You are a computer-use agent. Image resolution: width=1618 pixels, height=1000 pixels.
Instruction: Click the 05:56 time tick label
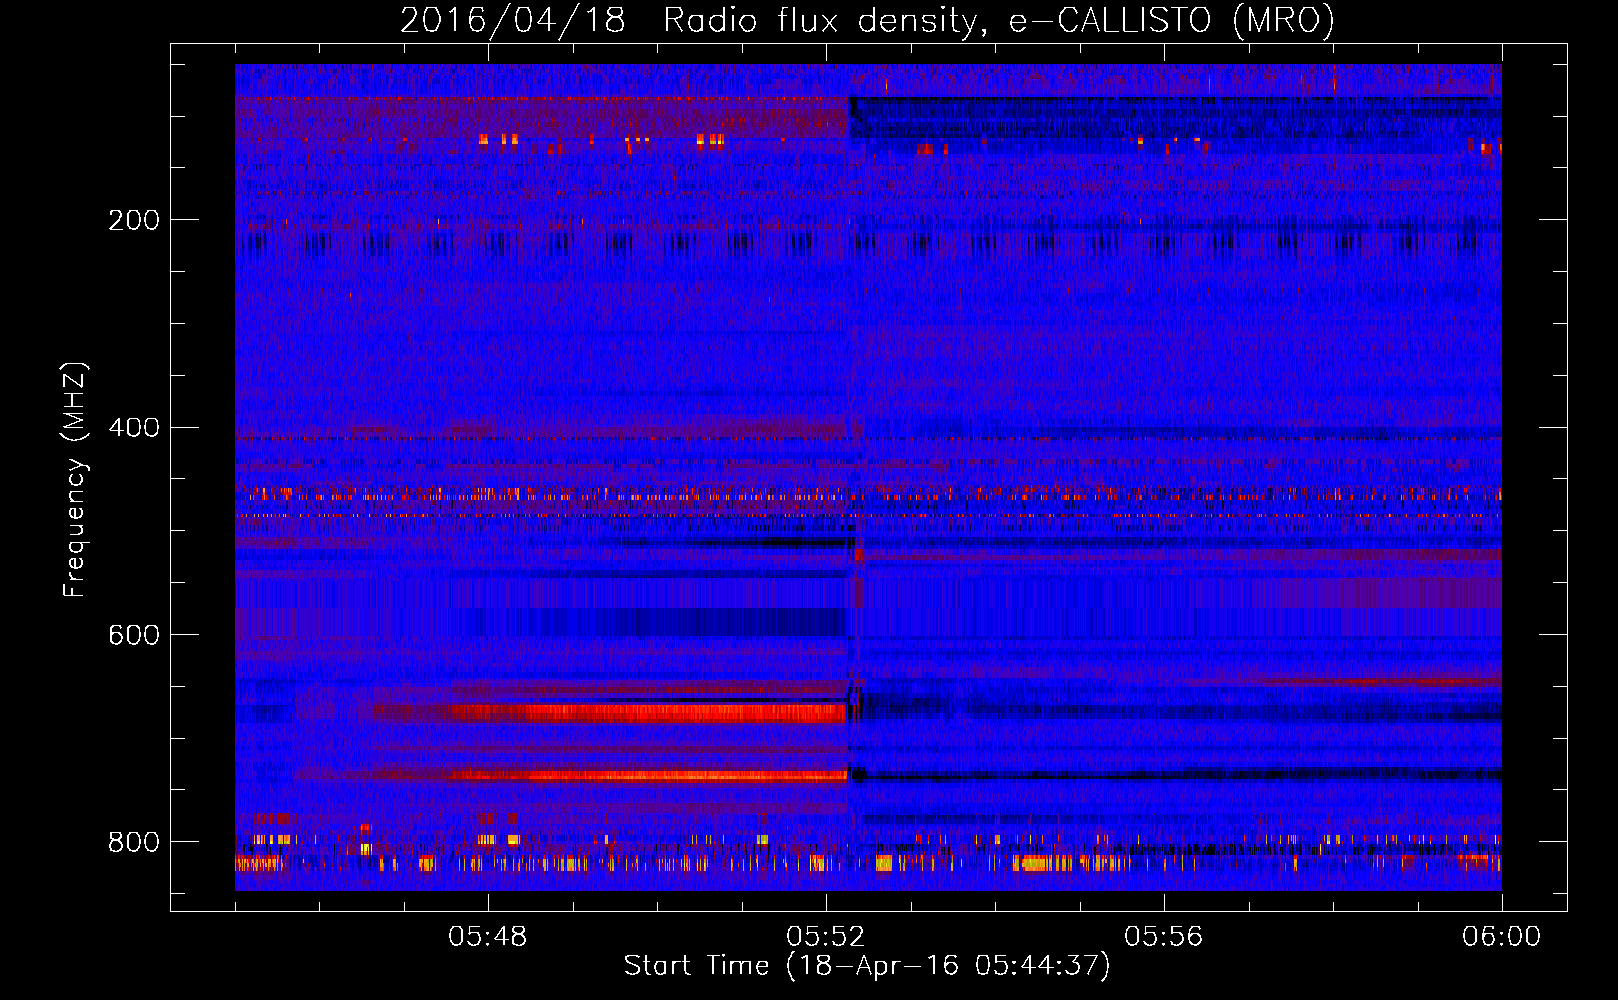coord(1164,937)
